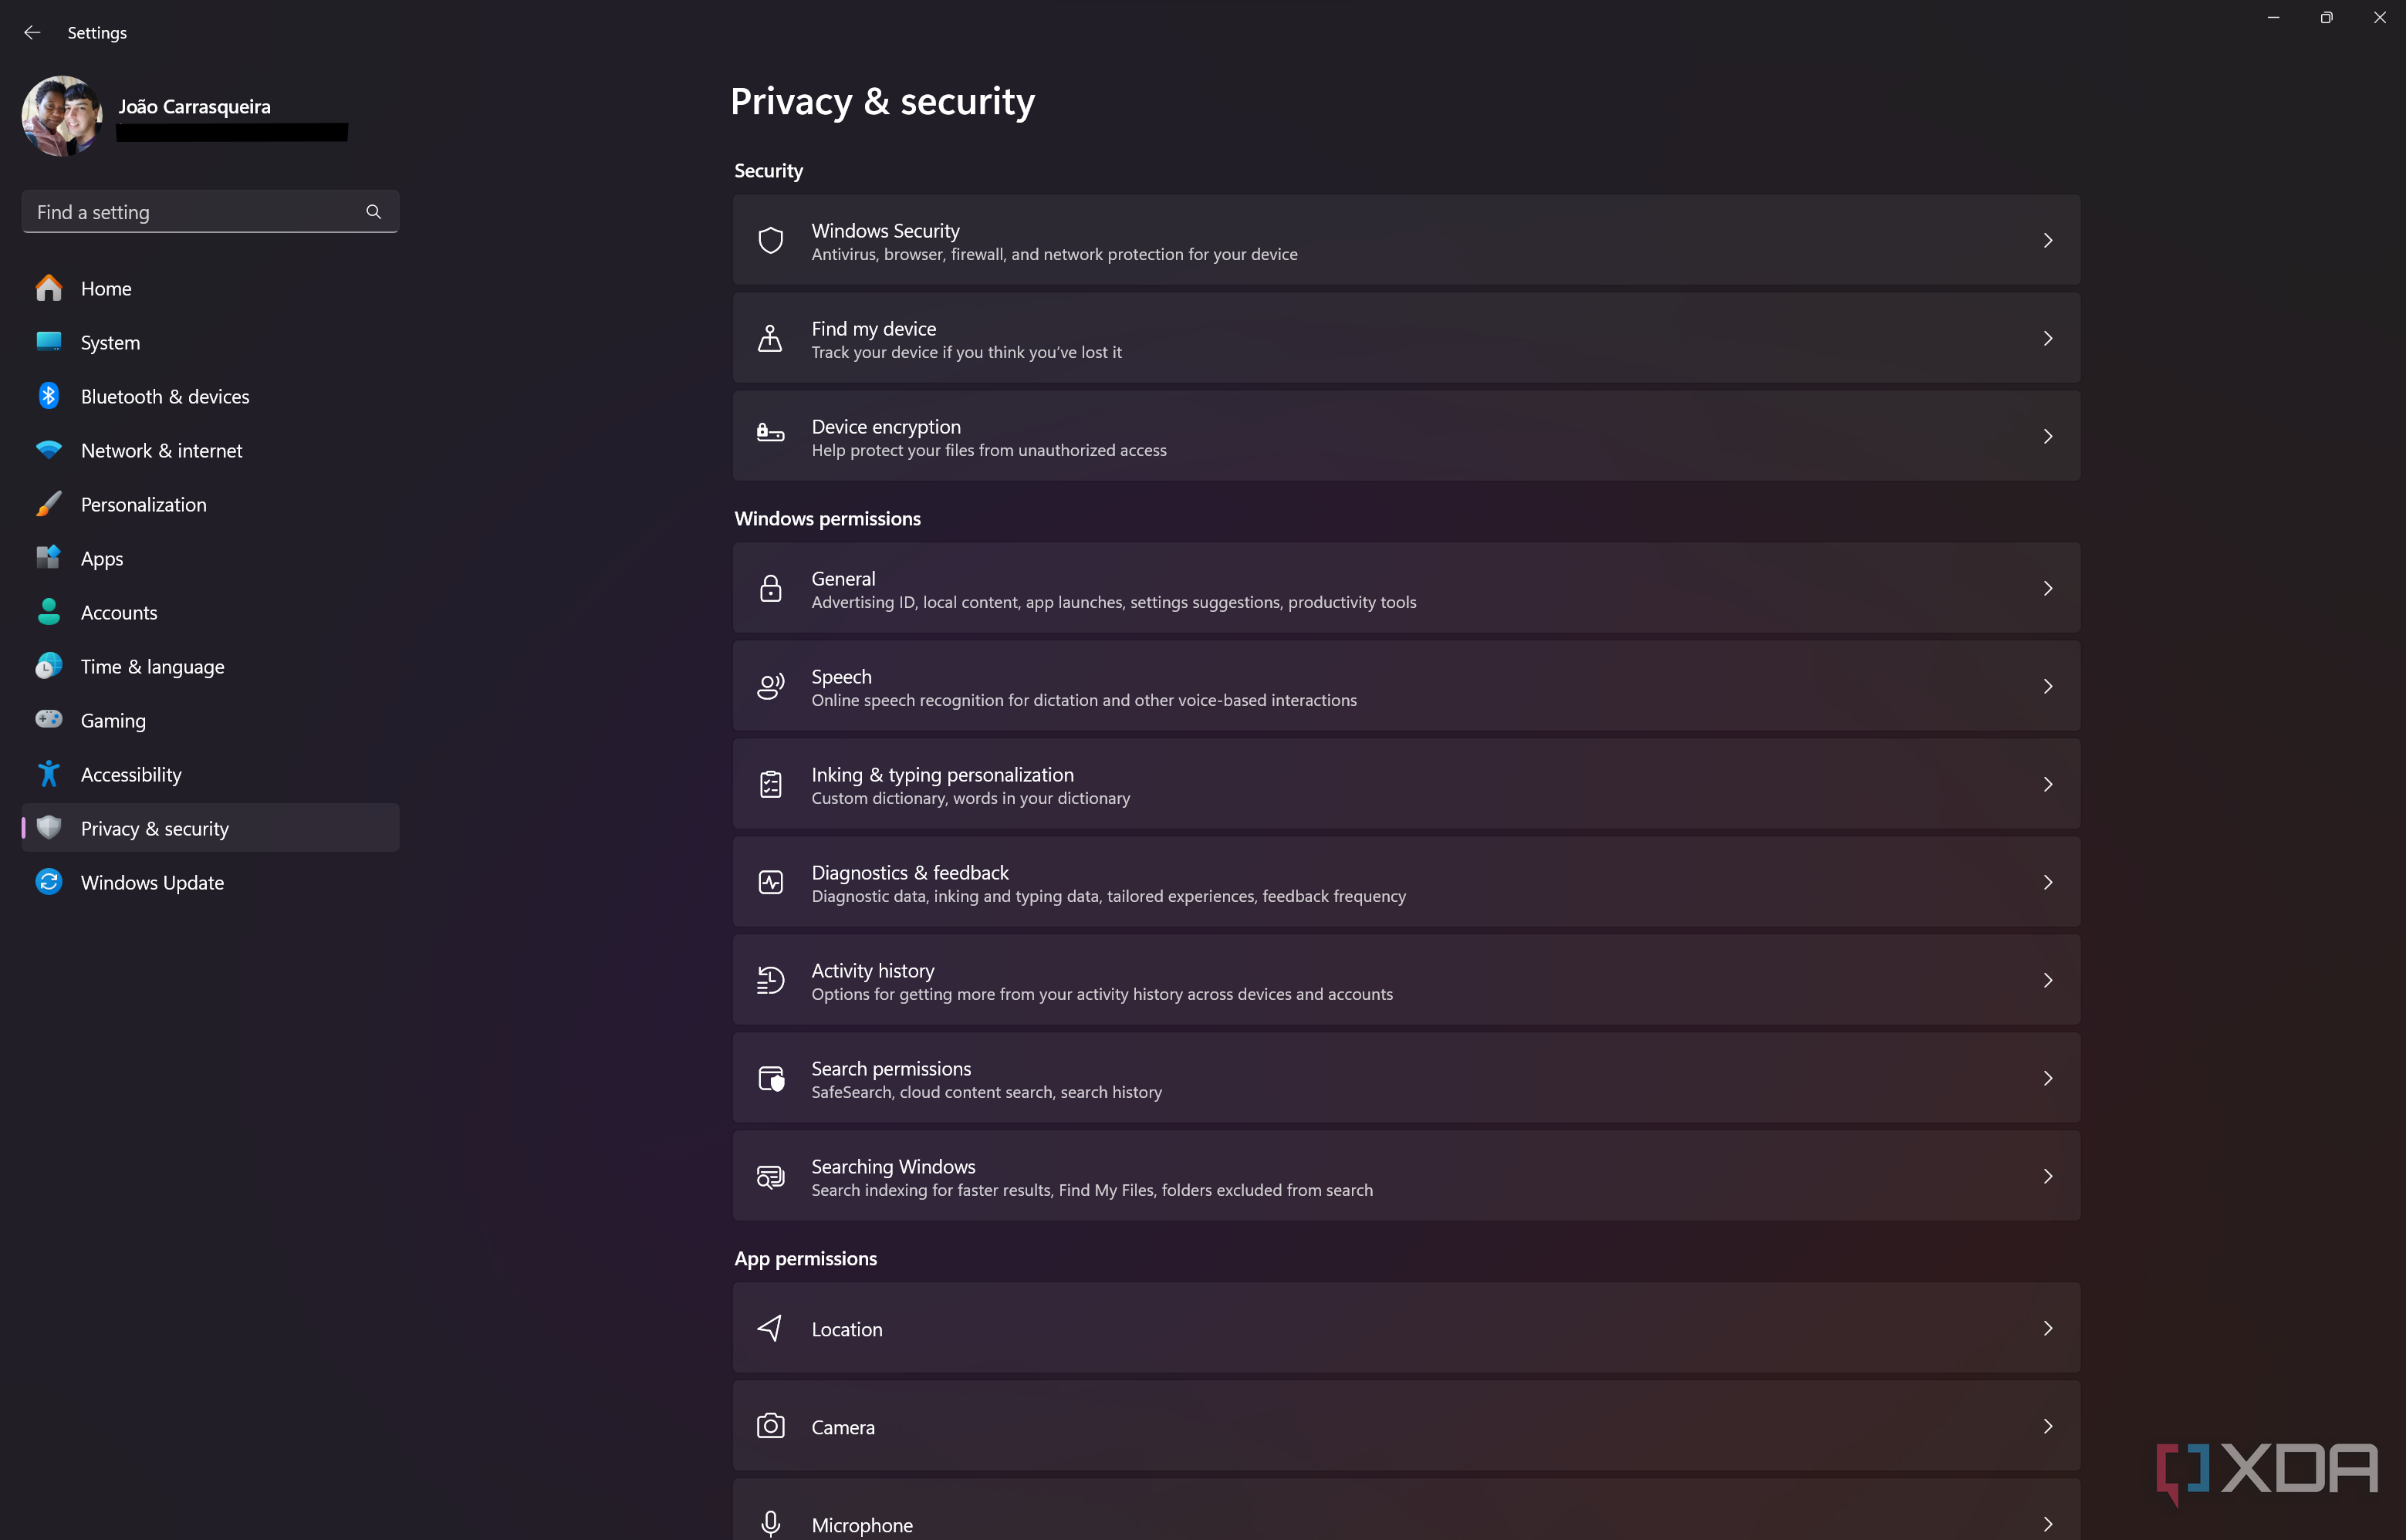Click the Microphone icon

770,1523
